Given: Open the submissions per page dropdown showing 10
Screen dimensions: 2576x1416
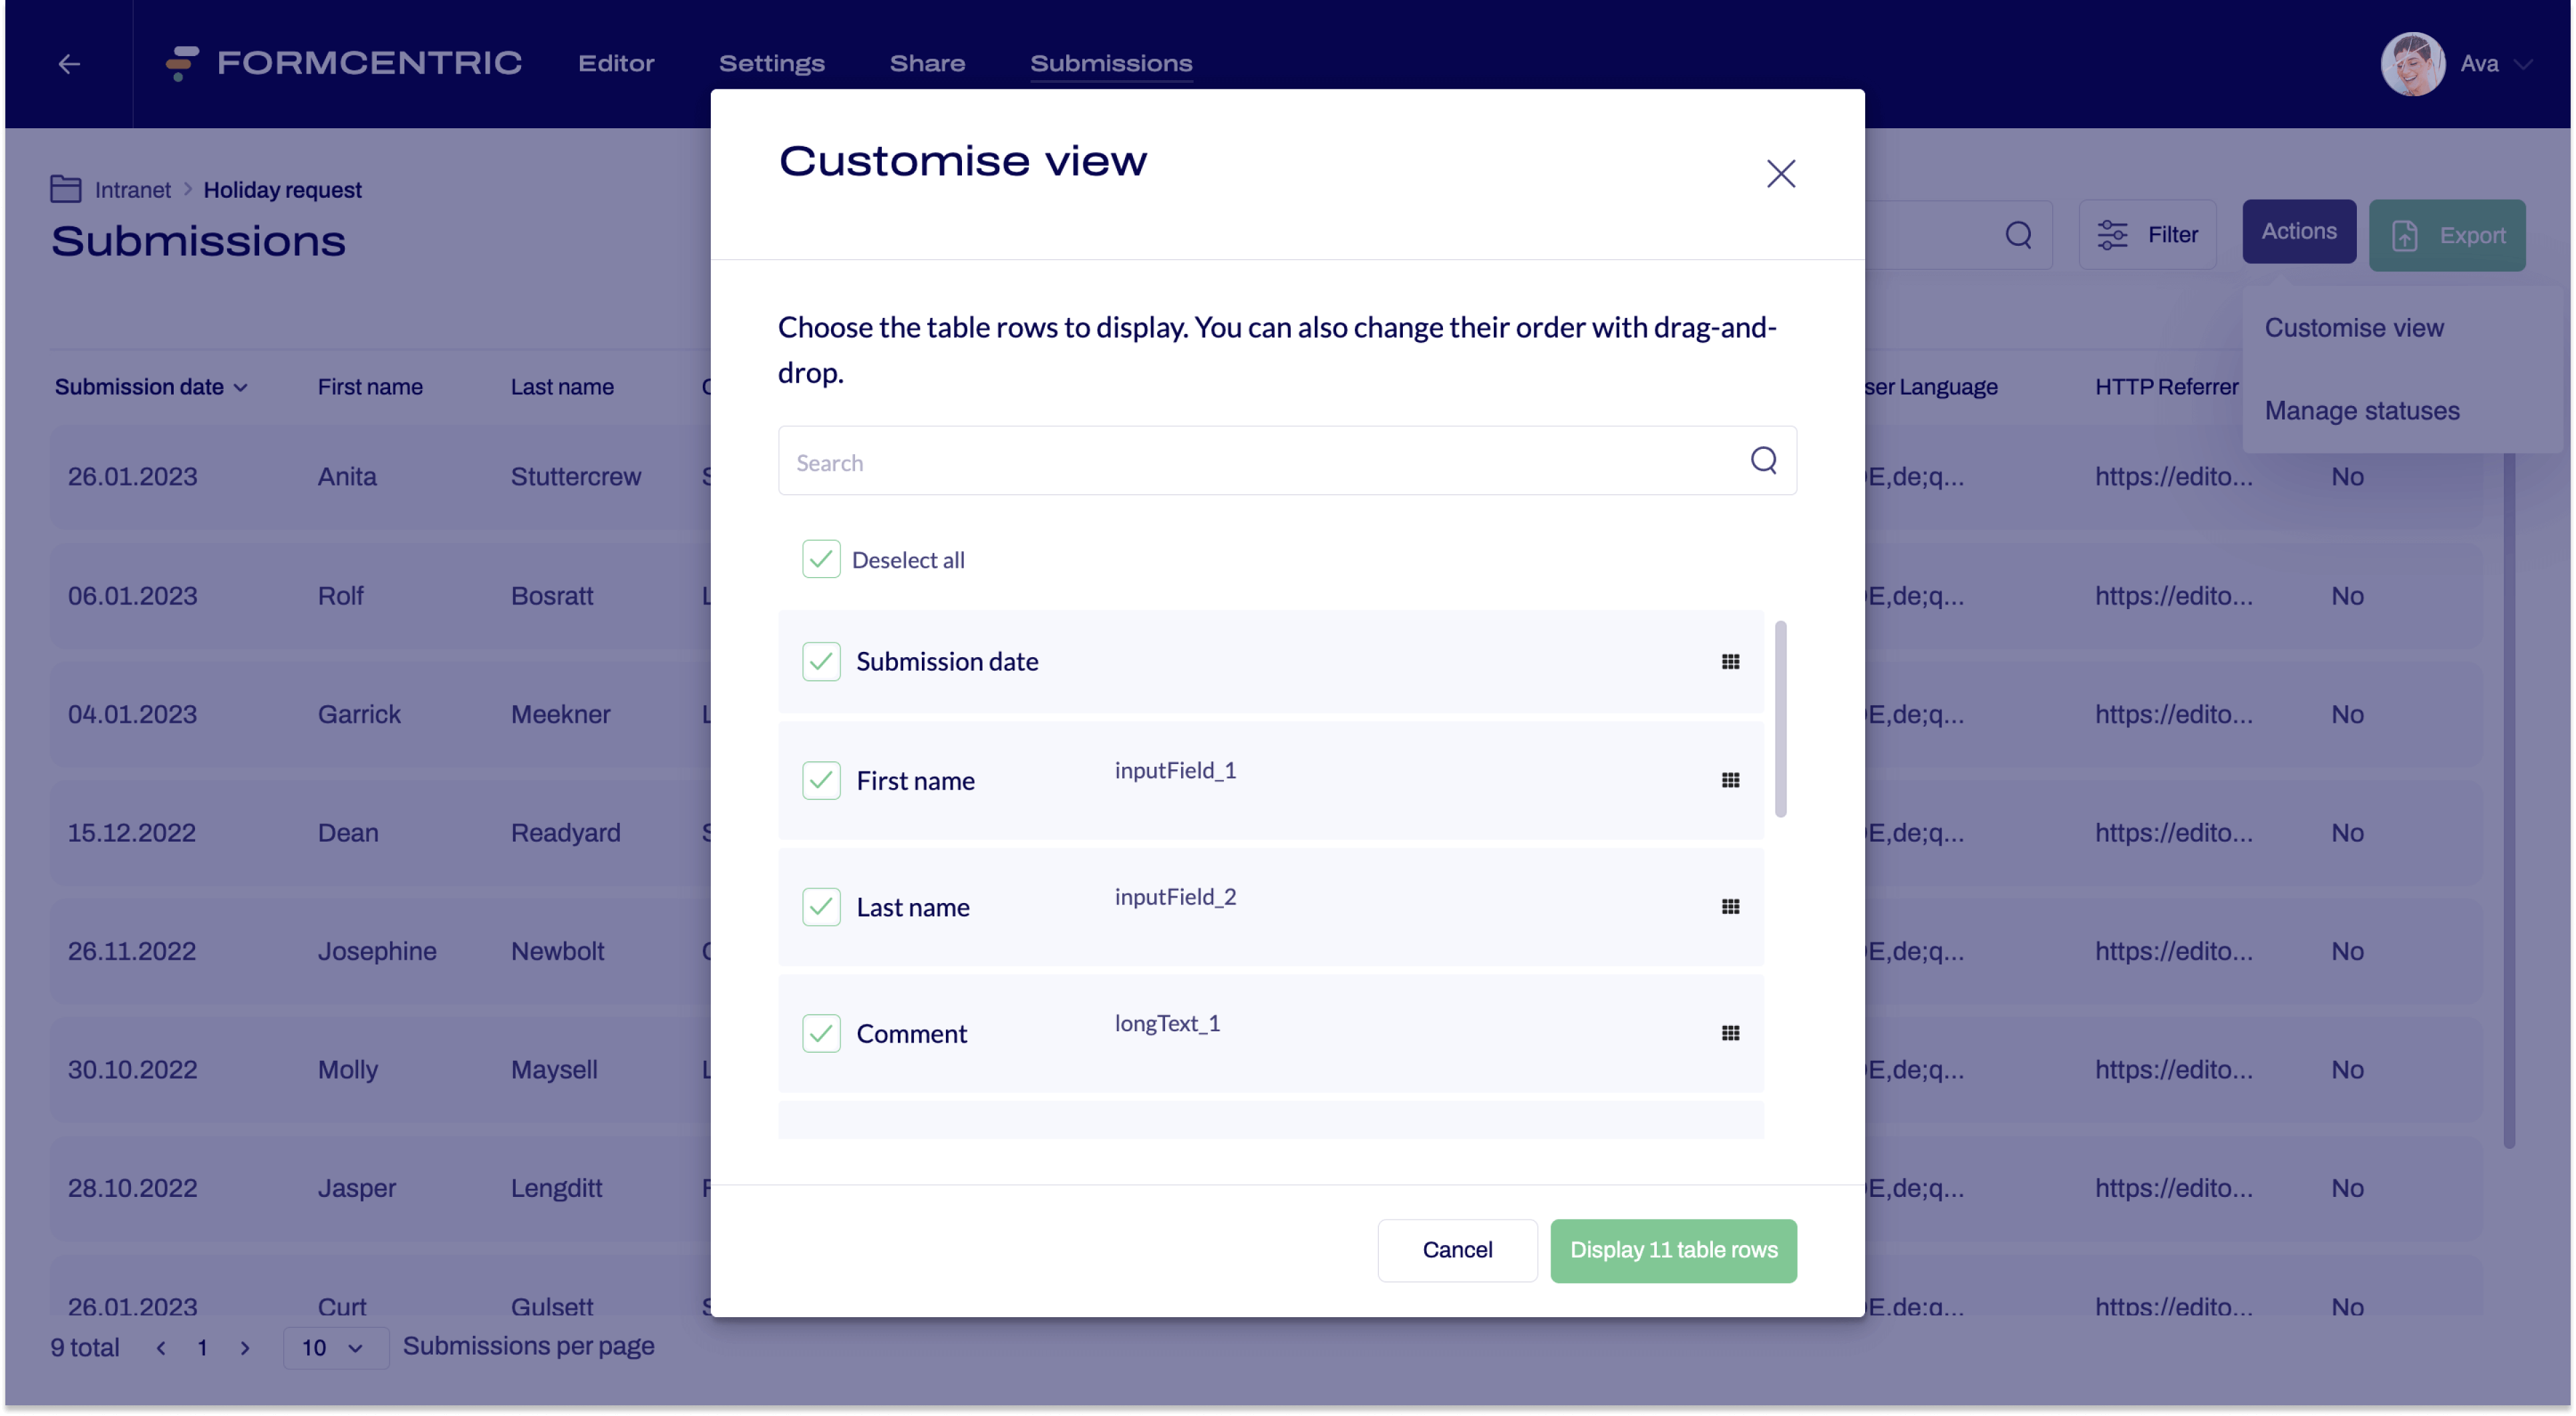Looking at the screenshot, I should (334, 1347).
